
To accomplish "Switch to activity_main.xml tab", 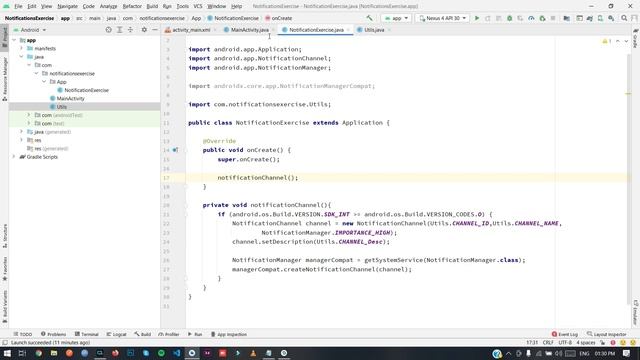I will (x=191, y=30).
